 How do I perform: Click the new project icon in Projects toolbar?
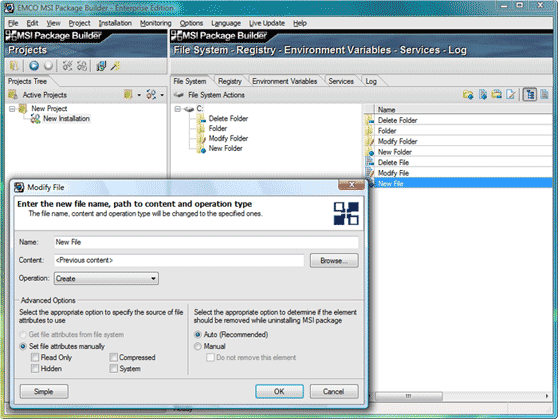(14, 66)
